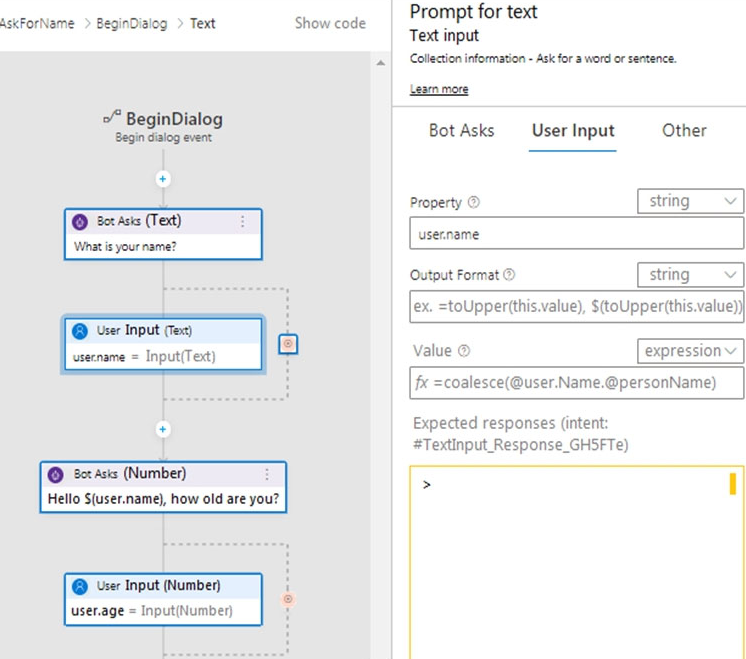This screenshot has width=746, height=659.
Task: Click the user.name Property input field
Action: coord(577,234)
